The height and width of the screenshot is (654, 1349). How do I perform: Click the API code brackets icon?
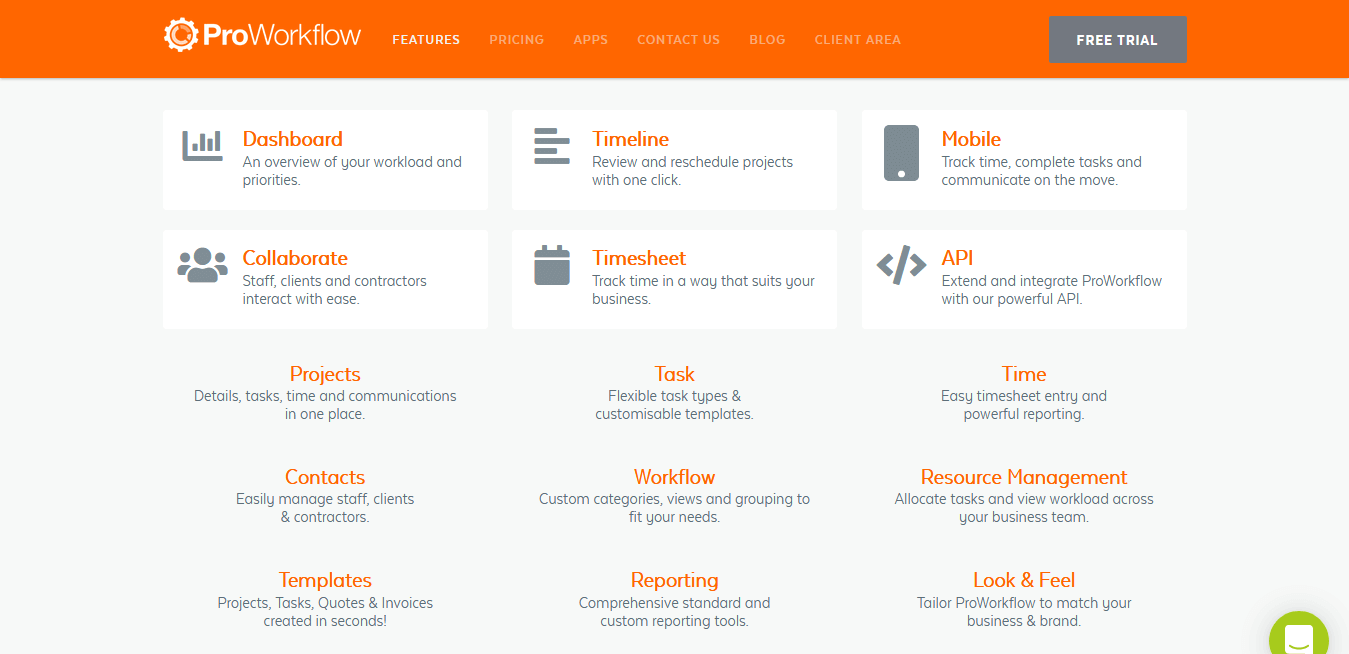[901, 266]
